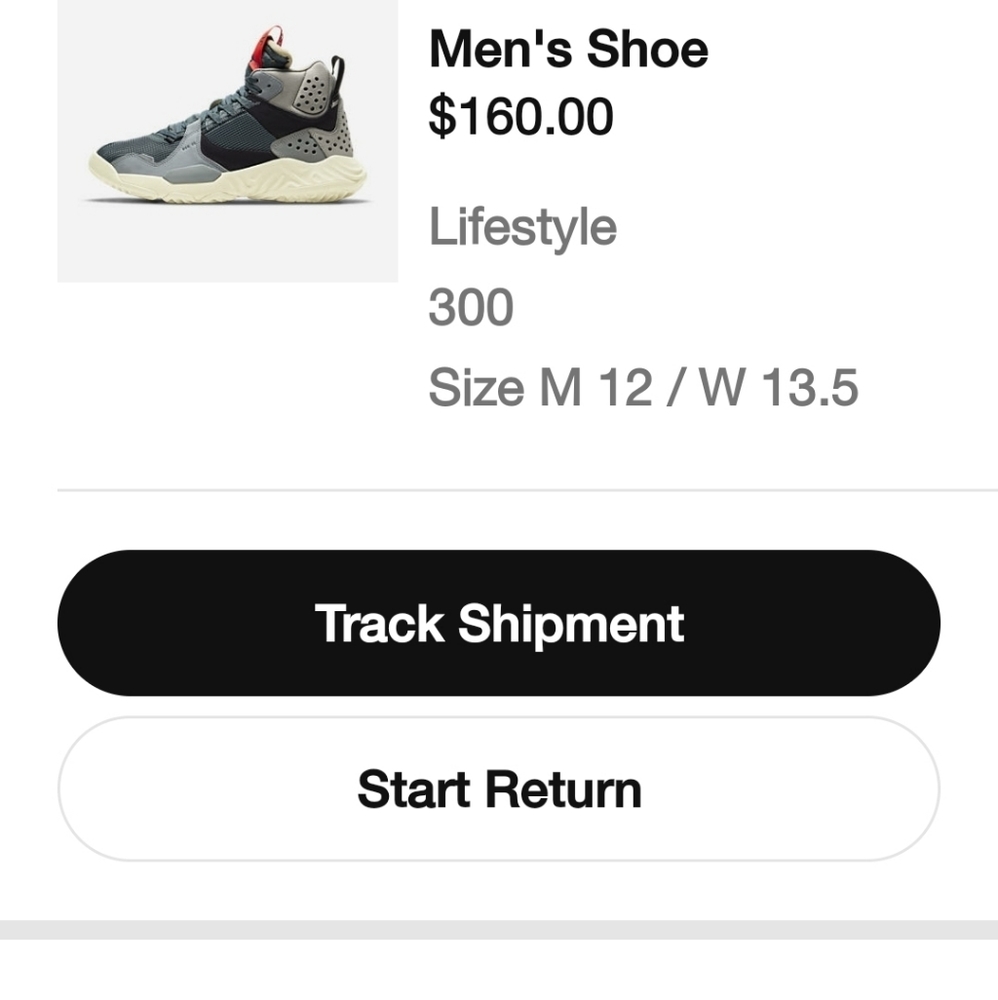998x1000 pixels.
Task: Click the black heel pull loop
Action: pyautogui.click(x=337, y=74)
